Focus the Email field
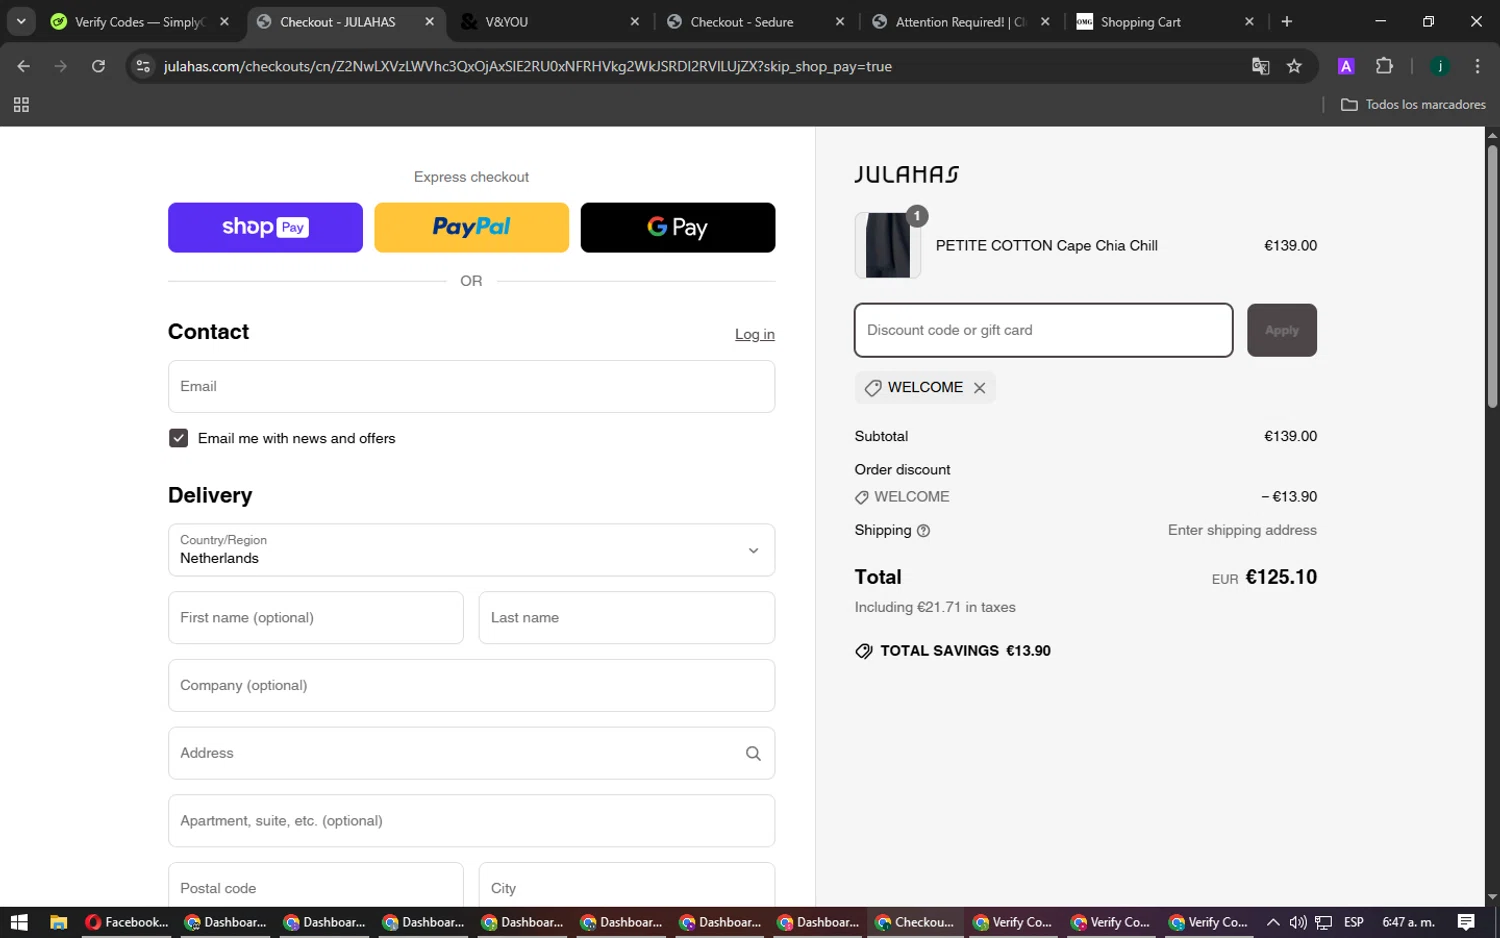Screen dimensions: 1500x938 point(471,386)
